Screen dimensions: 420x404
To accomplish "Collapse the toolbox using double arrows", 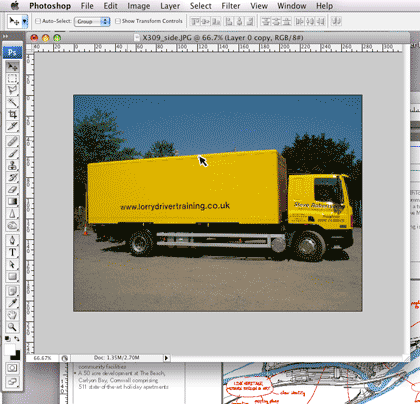I will click(5, 36).
